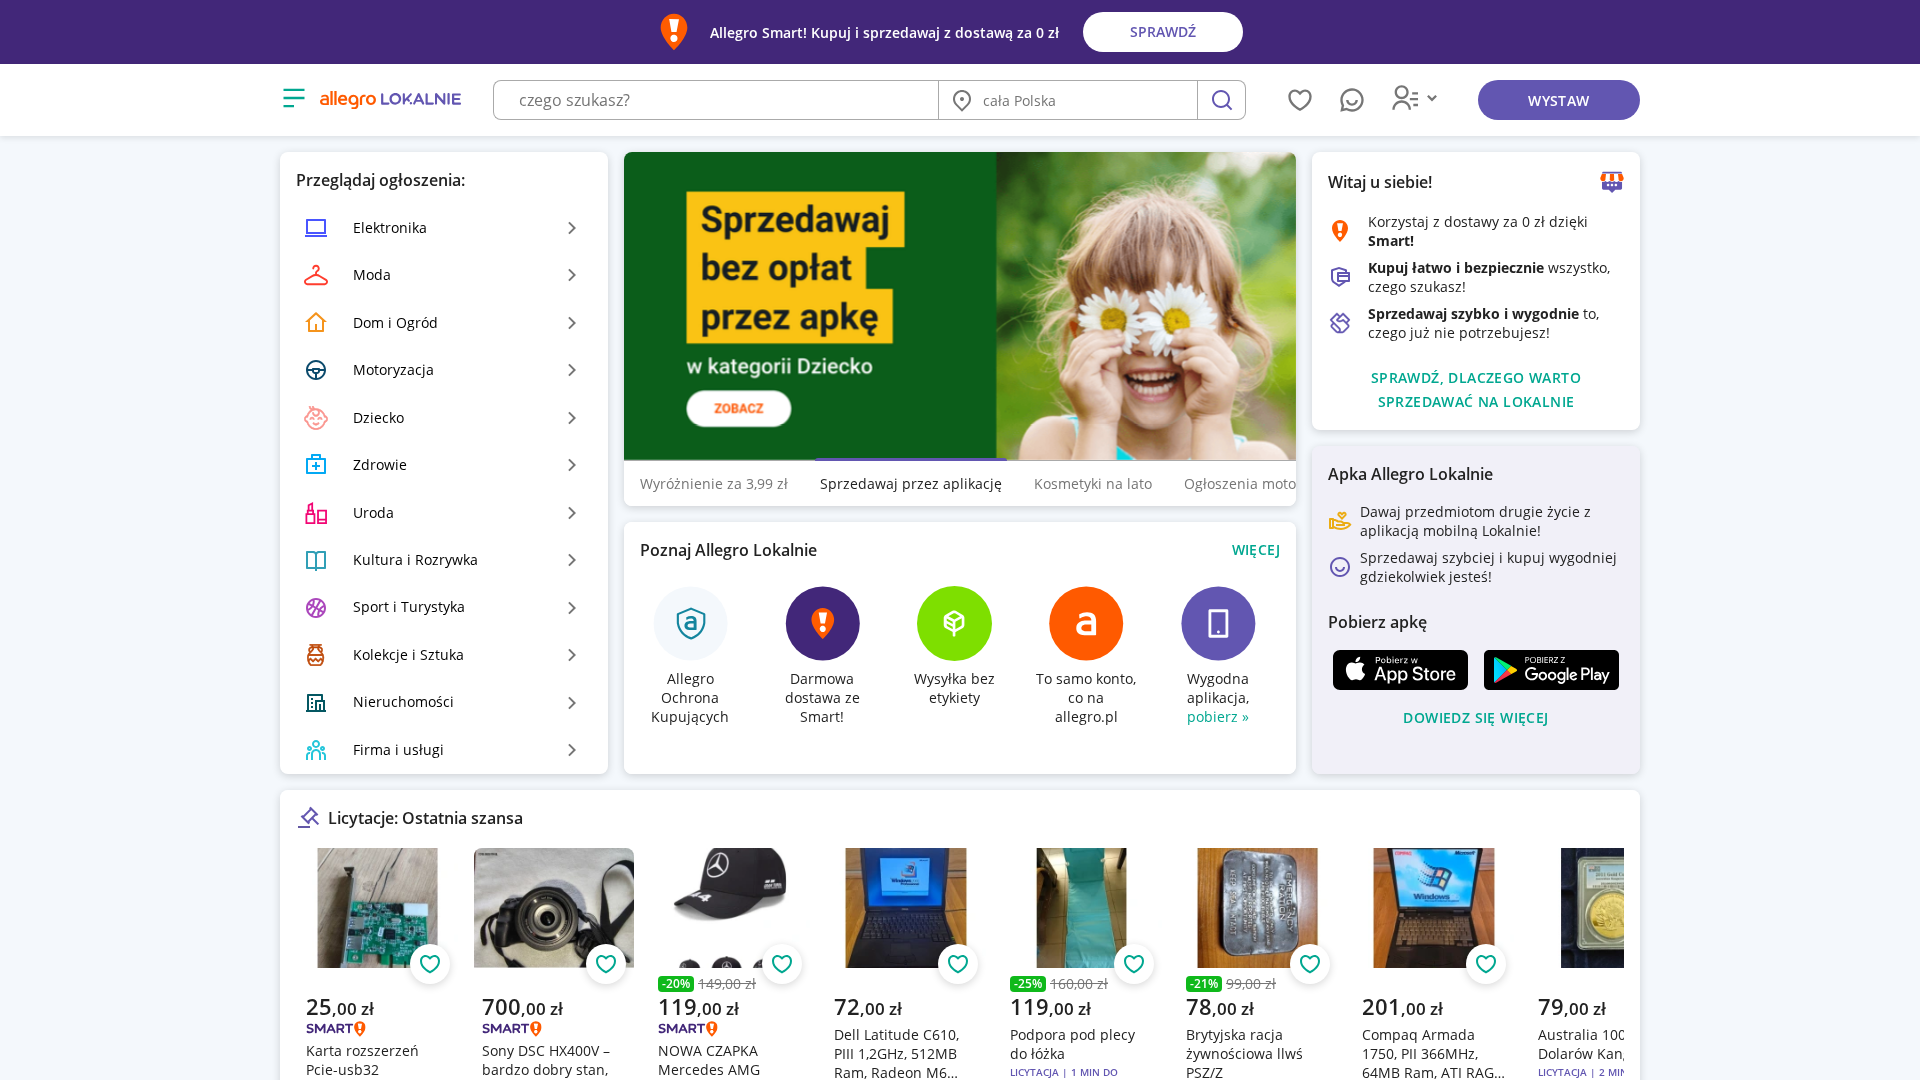Open the Sony DSC HX400V camera thumbnail
This screenshot has height=1080, width=1920.
click(x=554, y=908)
